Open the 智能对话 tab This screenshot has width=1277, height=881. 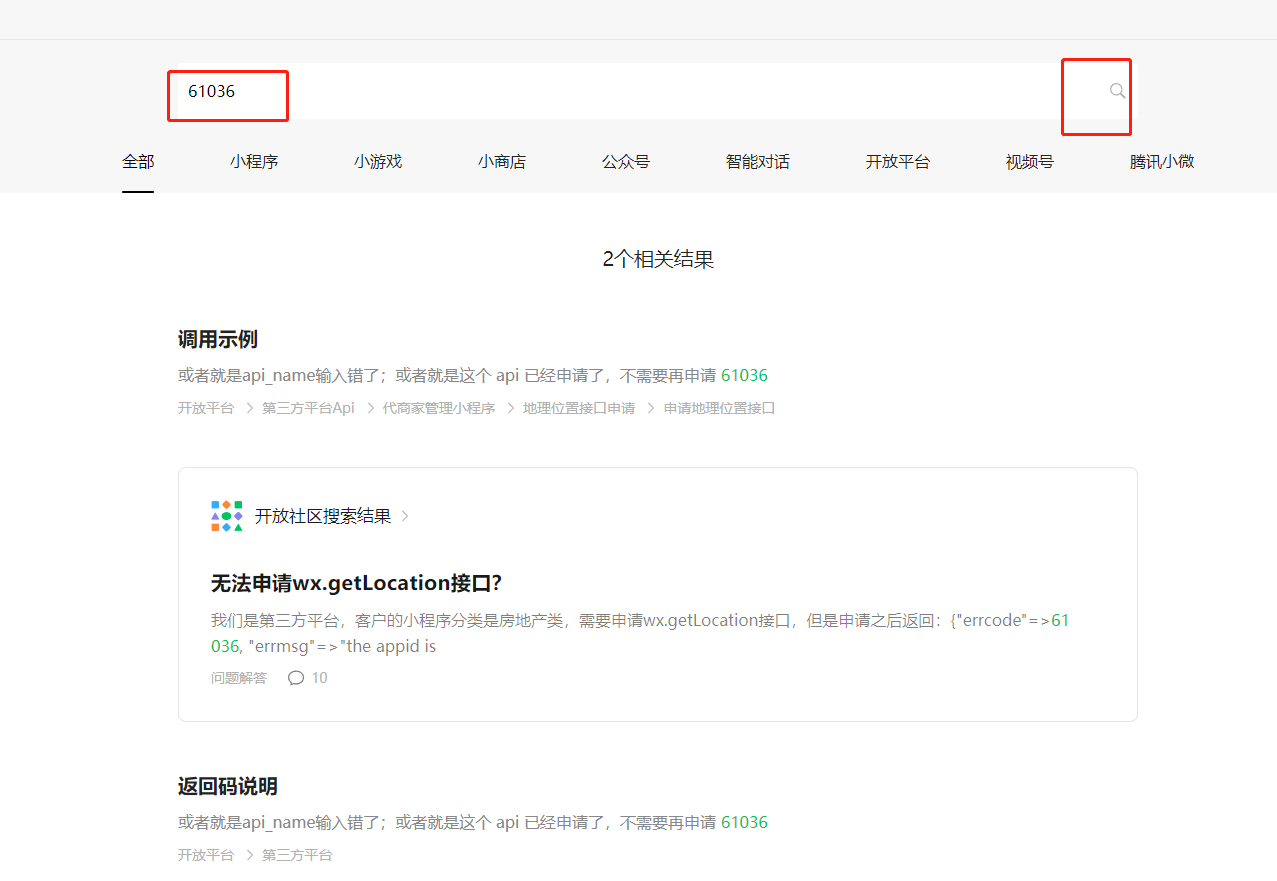[758, 161]
